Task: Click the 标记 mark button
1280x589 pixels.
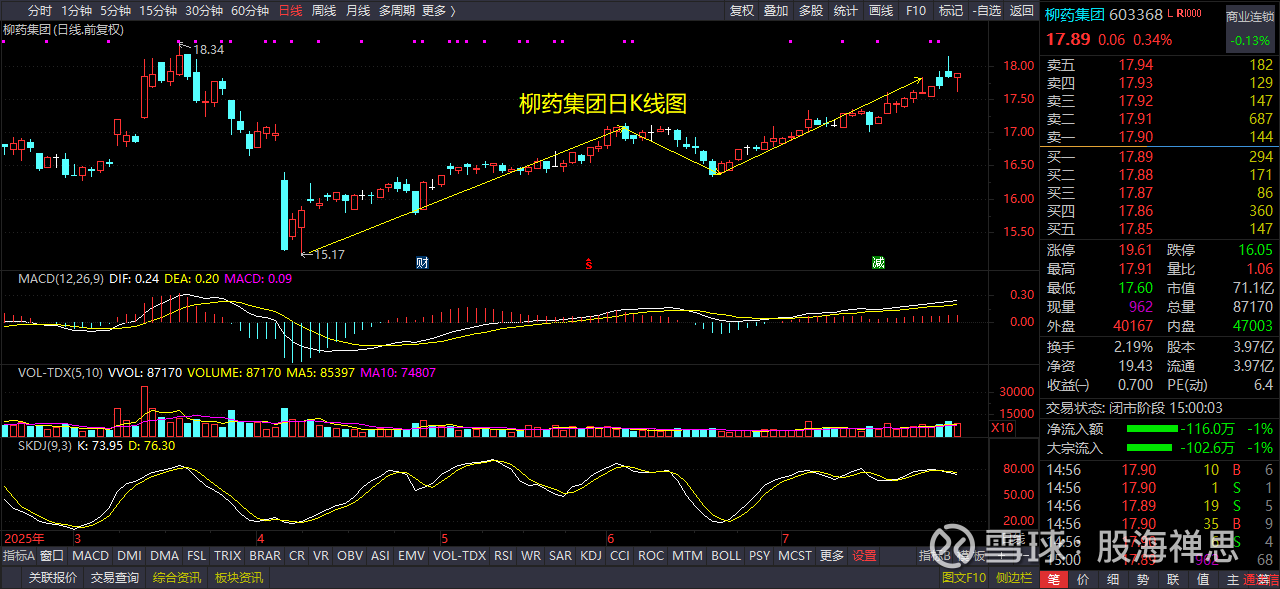Action: tap(951, 11)
